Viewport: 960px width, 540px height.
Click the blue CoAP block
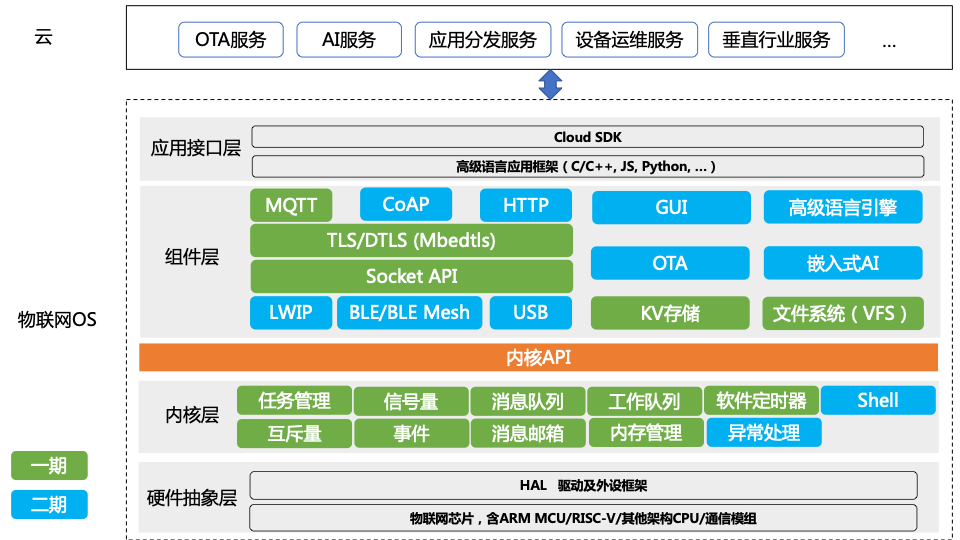click(406, 204)
